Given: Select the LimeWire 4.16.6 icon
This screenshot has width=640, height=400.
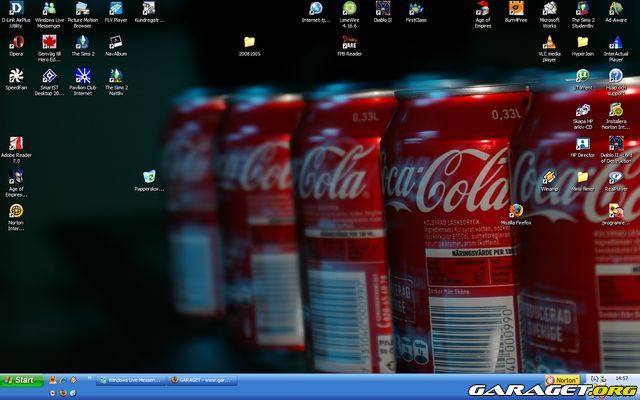Looking at the screenshot, I should 349,9.
